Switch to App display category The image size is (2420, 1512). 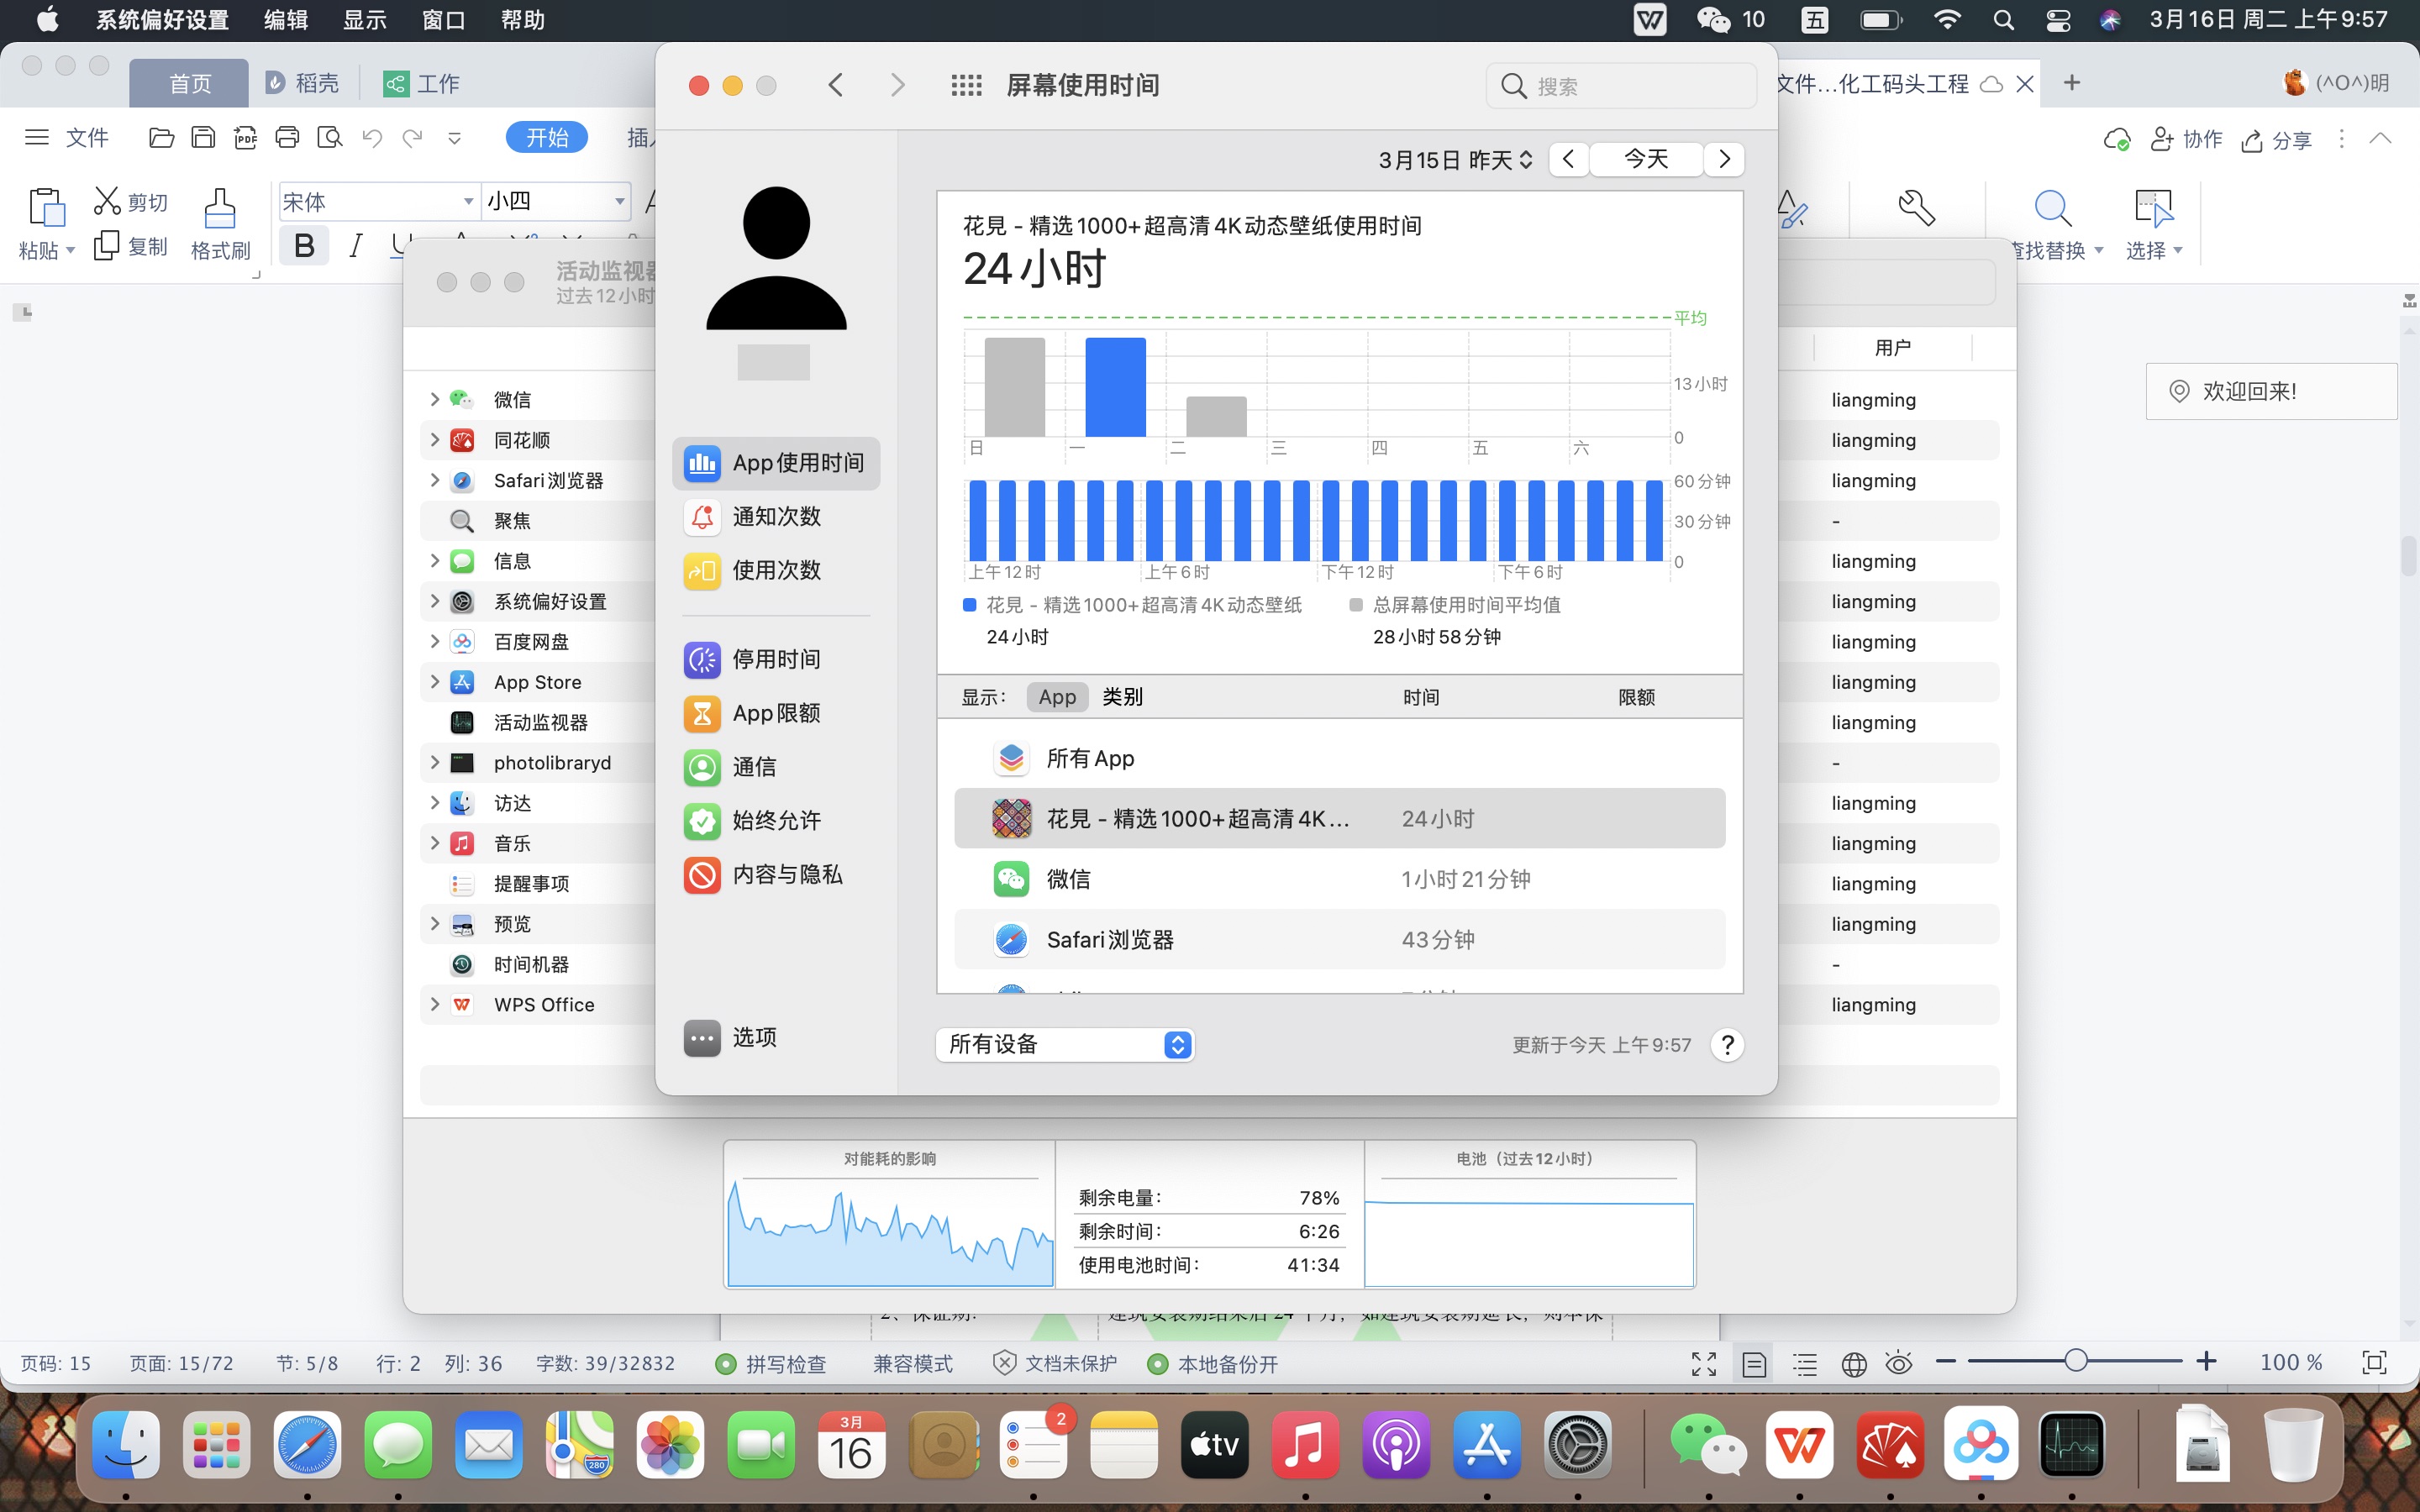click(1056, 696)
